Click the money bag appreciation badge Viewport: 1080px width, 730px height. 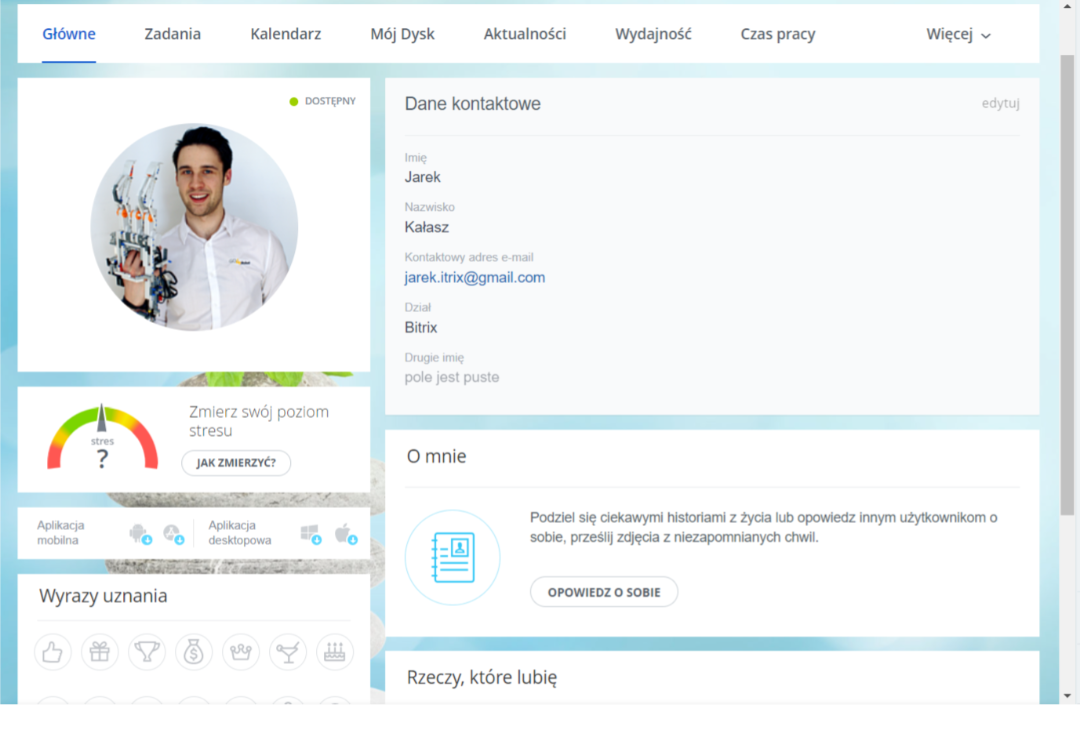(194, 652)
